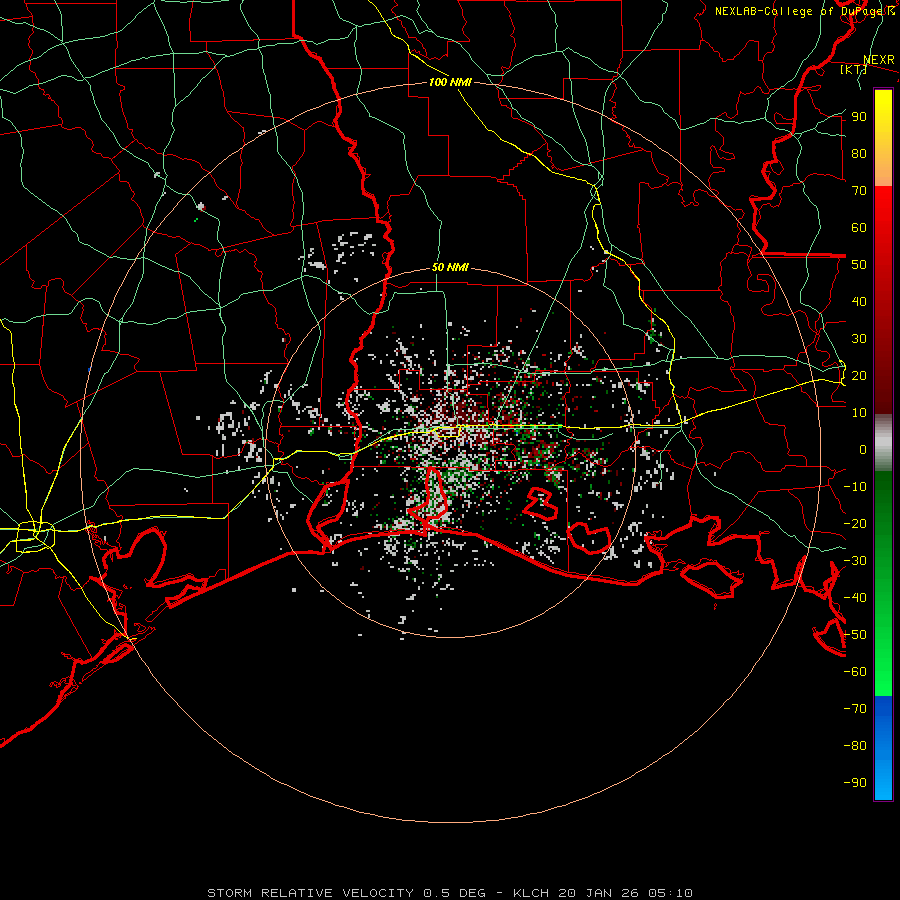Image resolution: width=900 pixels, height=900 pixels.
Task: Select the -60 value on velocity scale
Action: (855, 672)
